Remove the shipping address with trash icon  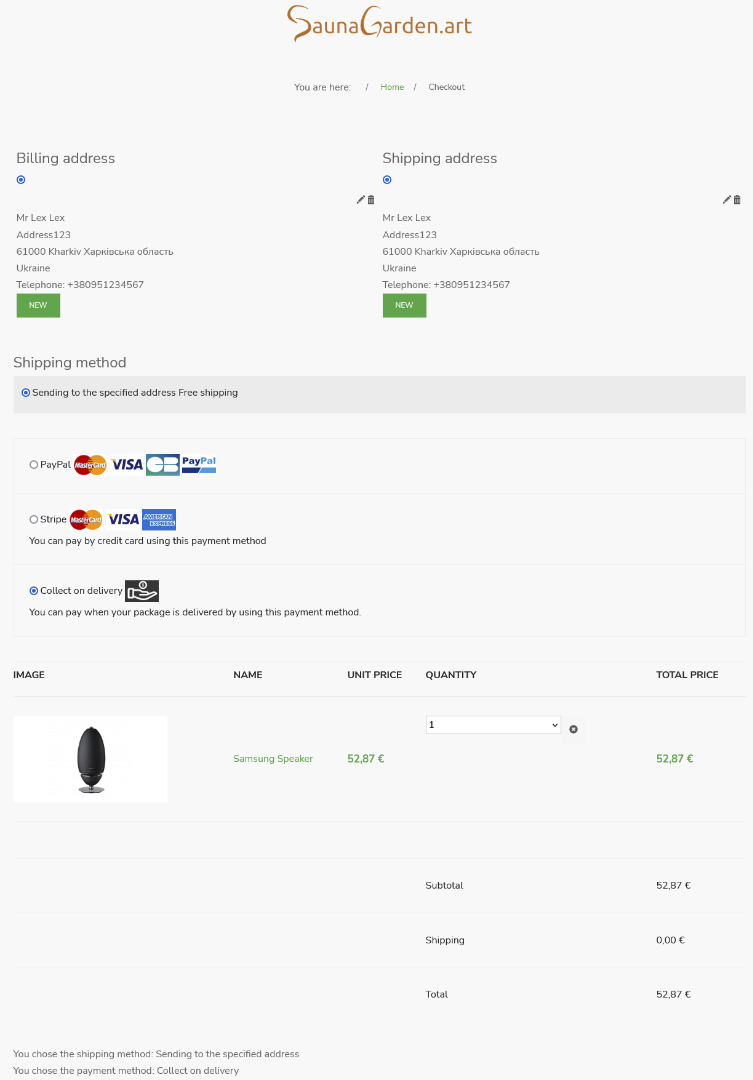[x=738, y=200]
